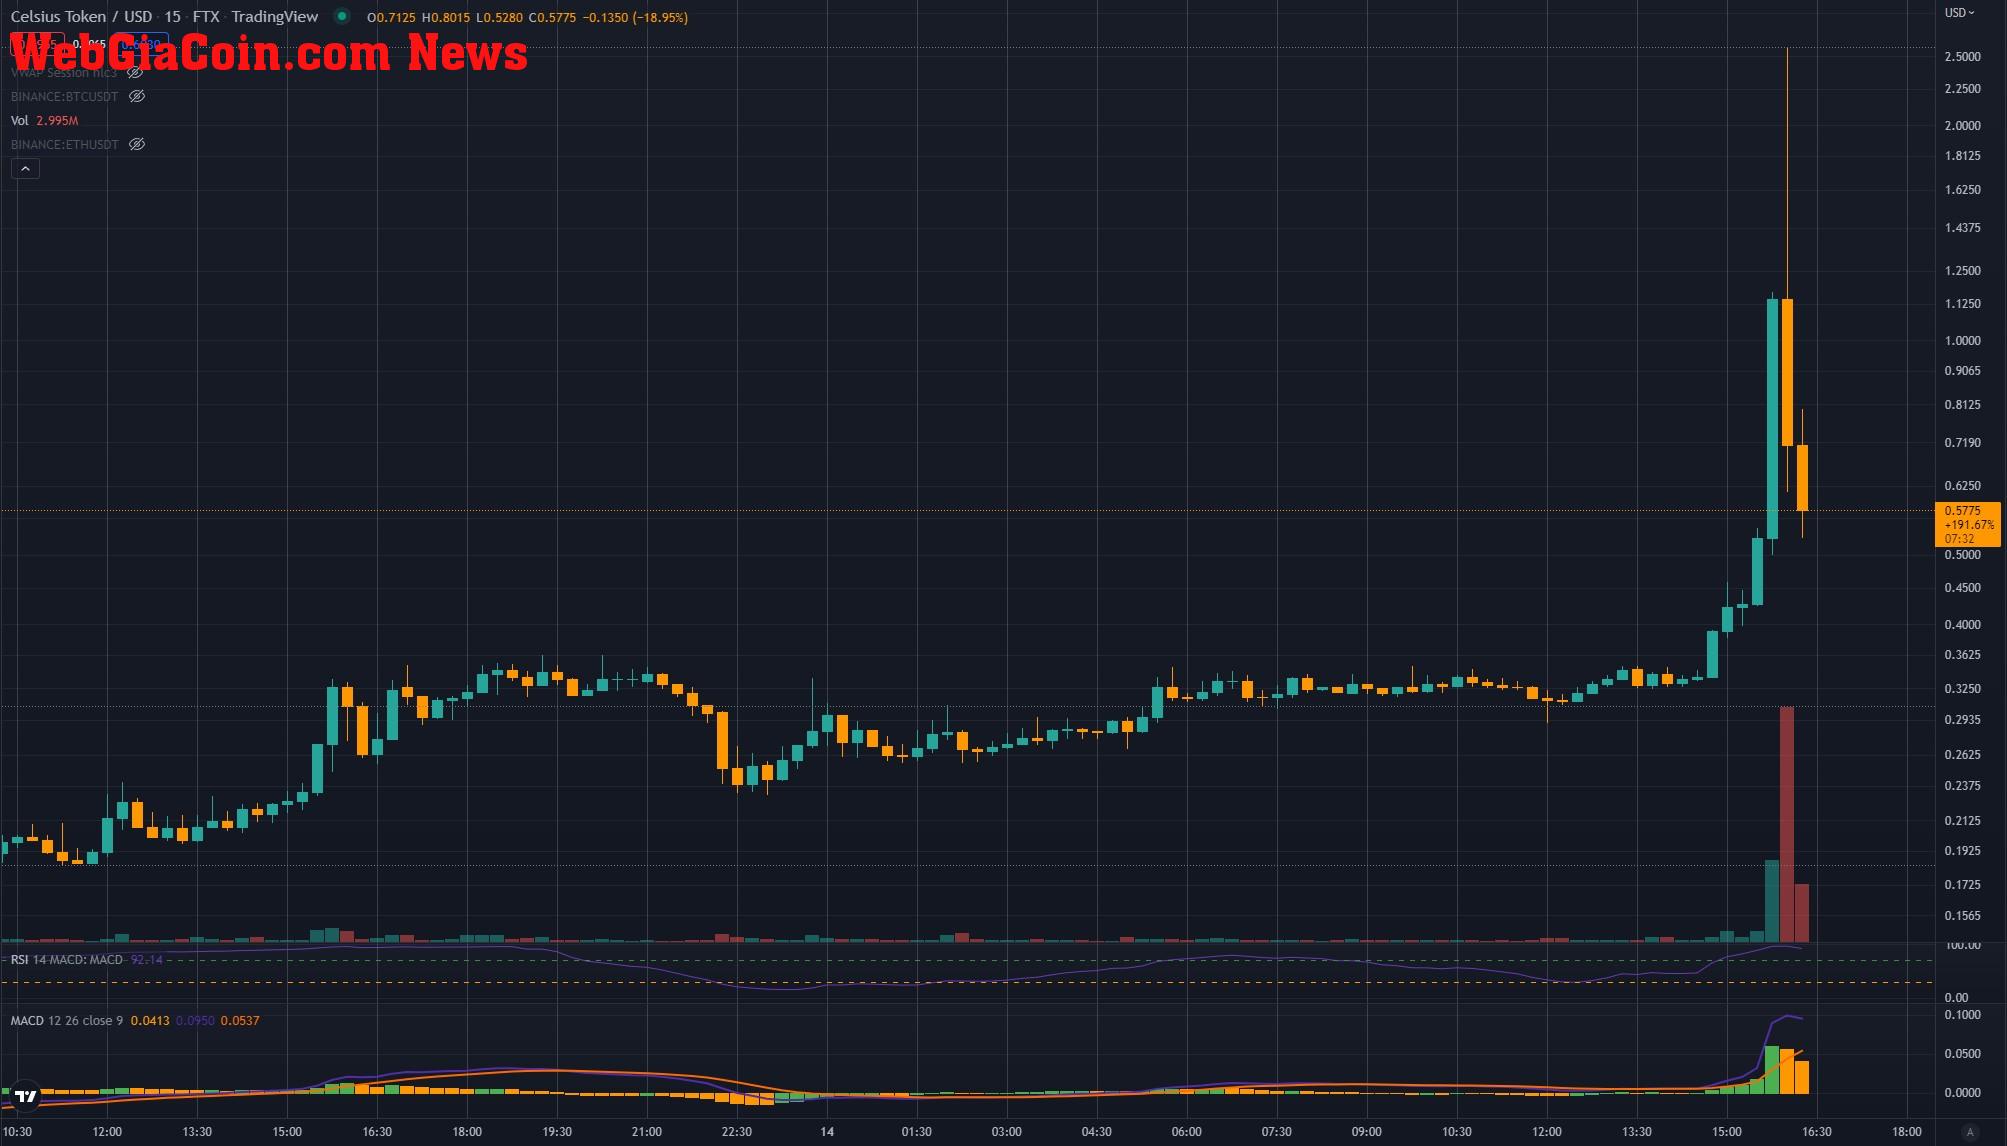Click the current price label 0.5775
Image resolution: width=2007 pixels, height=1146 pixels.
click(x=1966, y=524)
